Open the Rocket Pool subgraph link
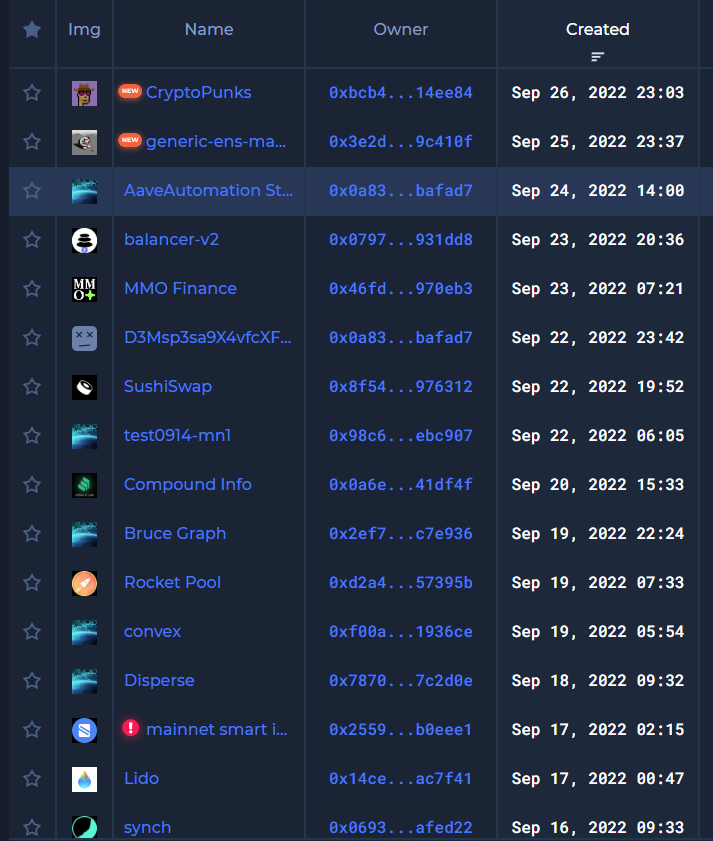The width and height of the screenshot is (713, 841). coord(172,582)
